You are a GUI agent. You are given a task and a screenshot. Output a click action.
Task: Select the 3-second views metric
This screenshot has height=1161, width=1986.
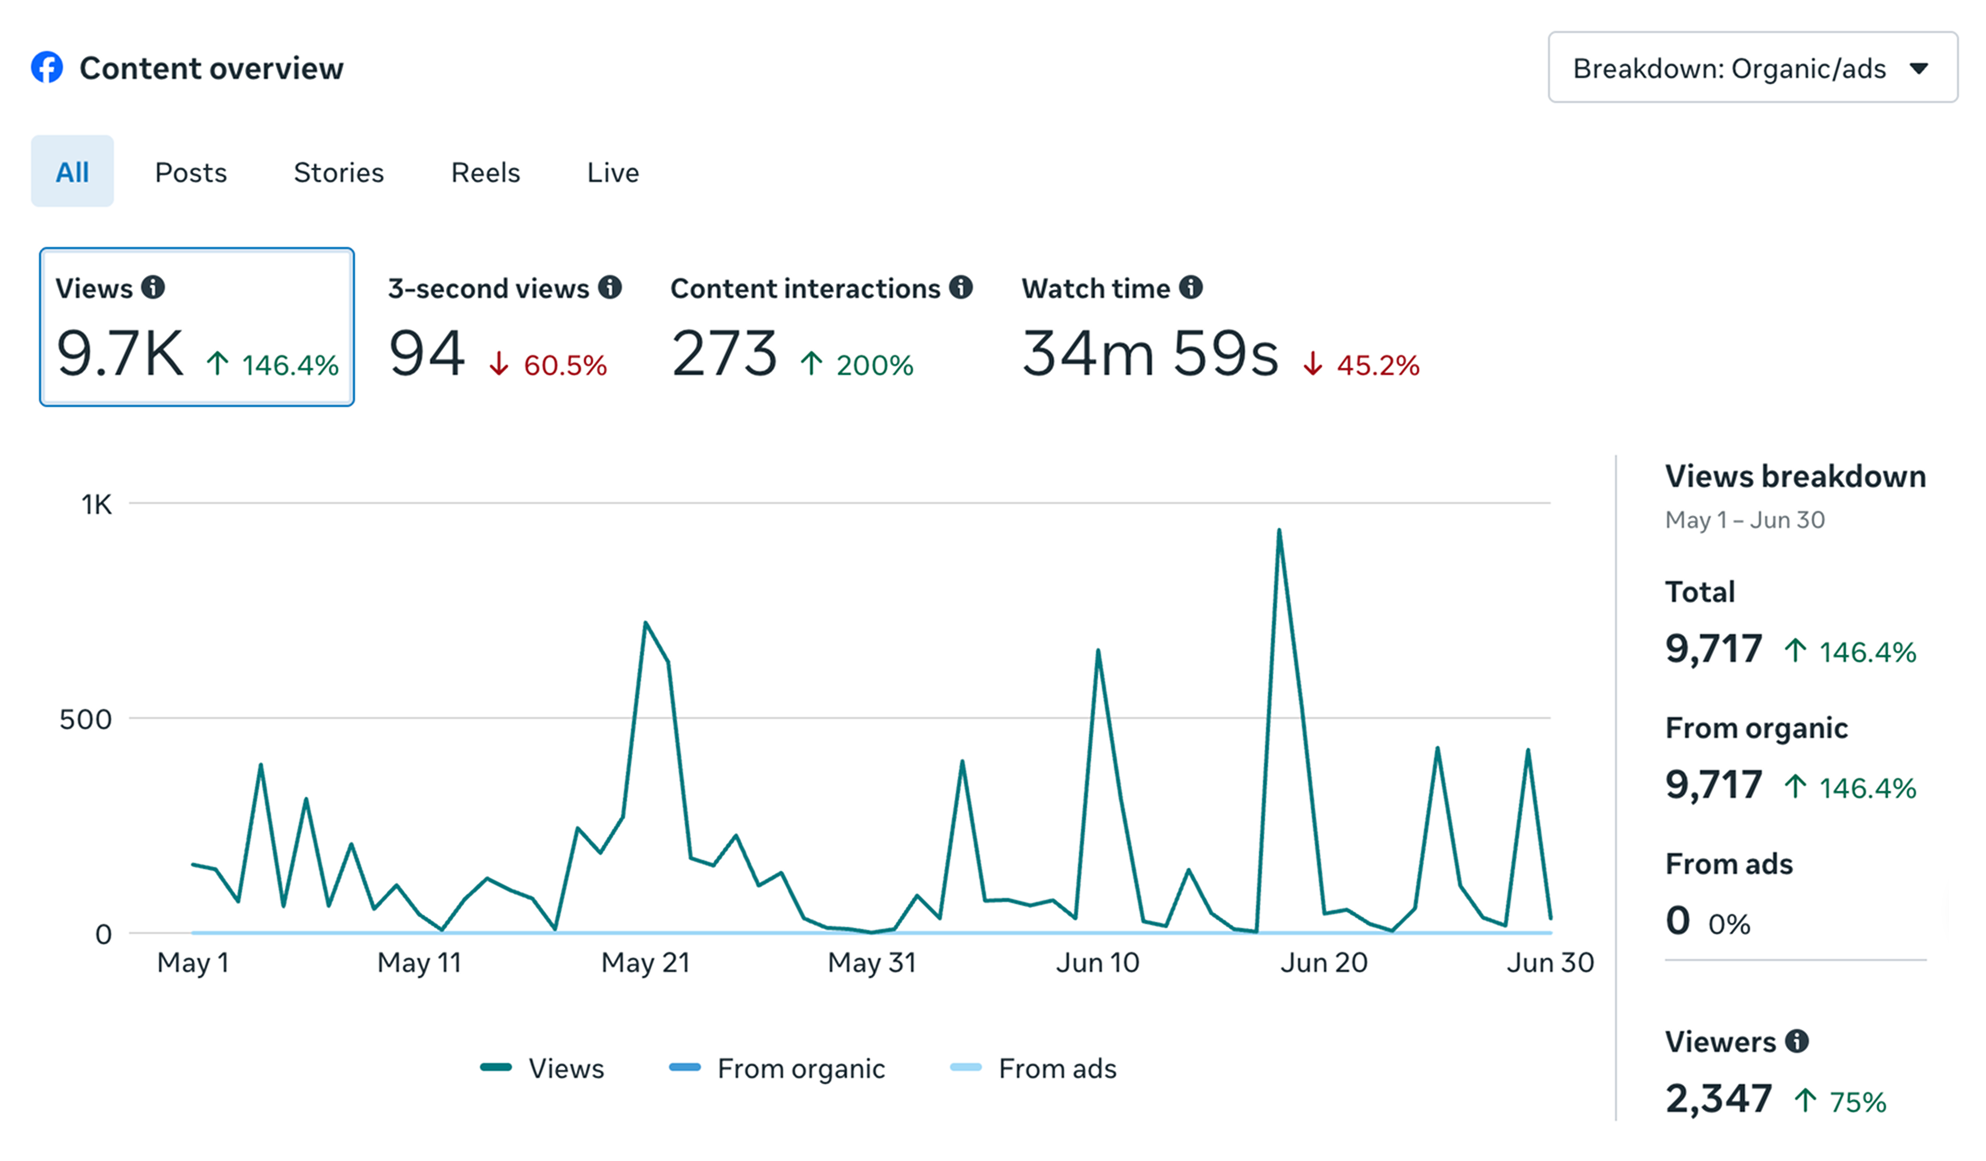505,327
